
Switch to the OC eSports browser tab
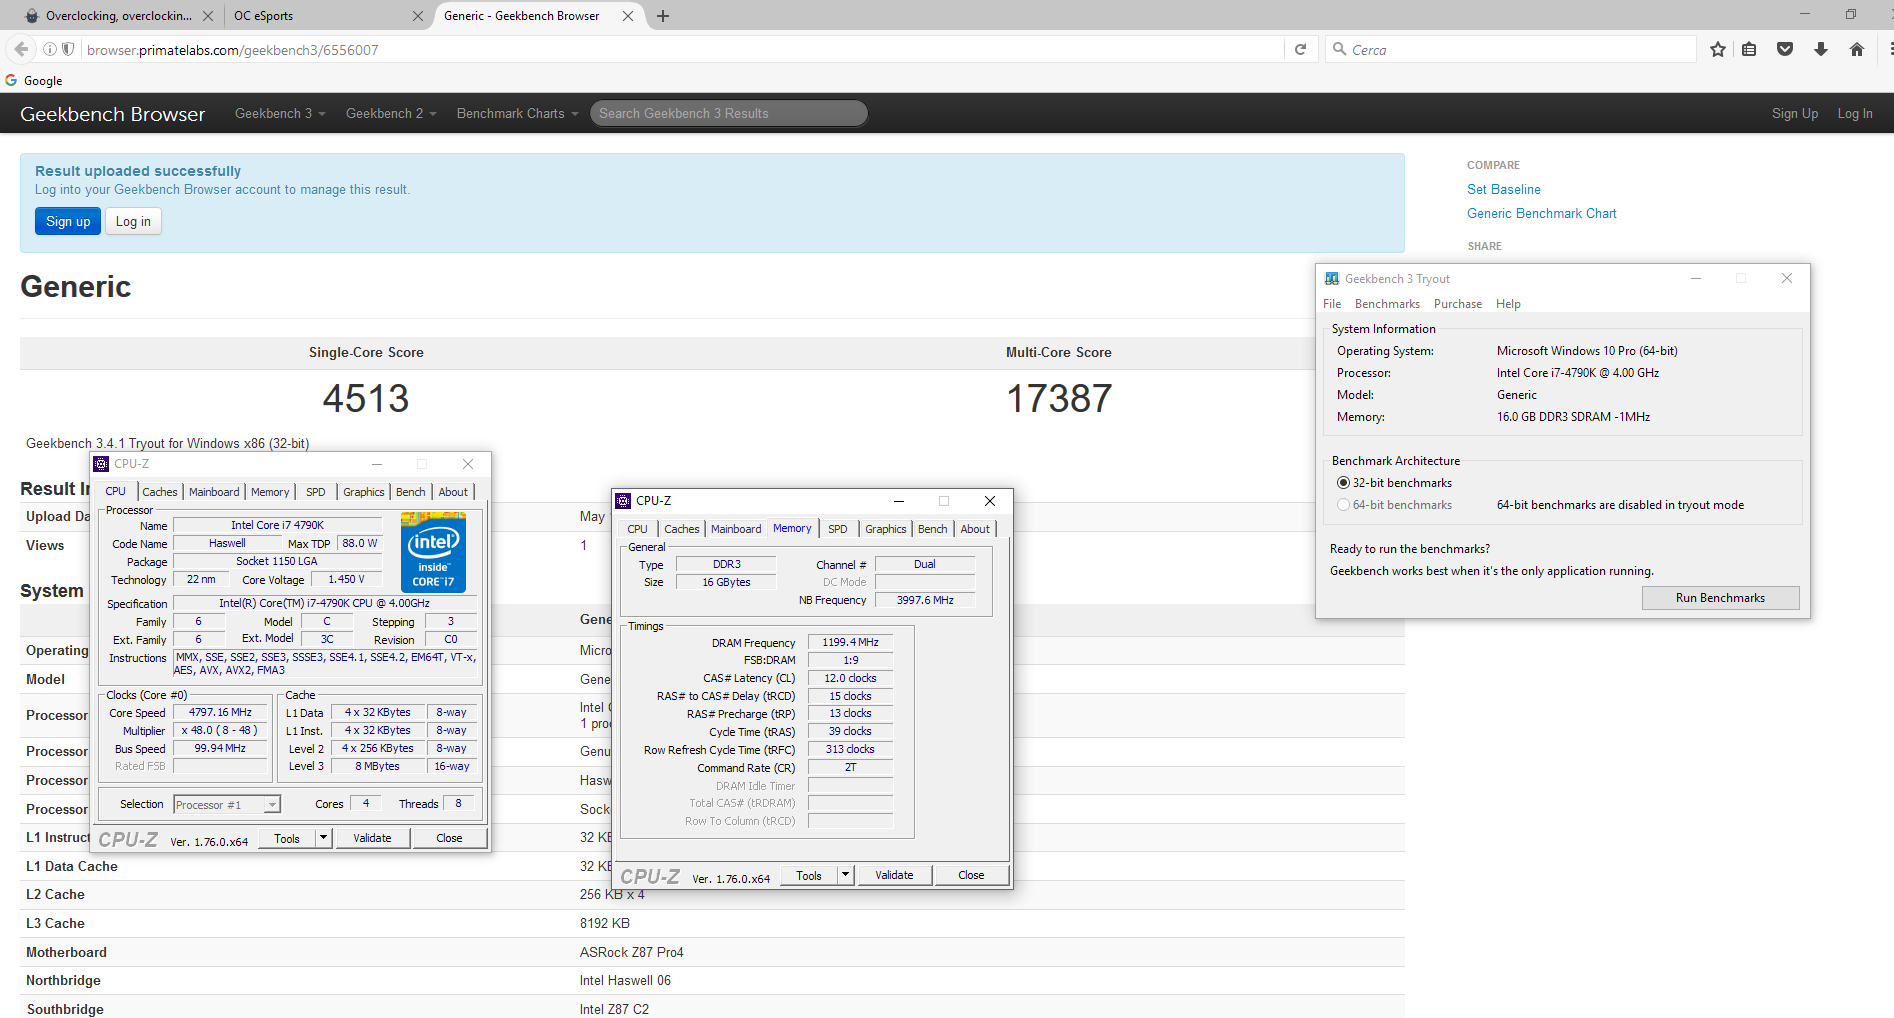coord(328,16)
